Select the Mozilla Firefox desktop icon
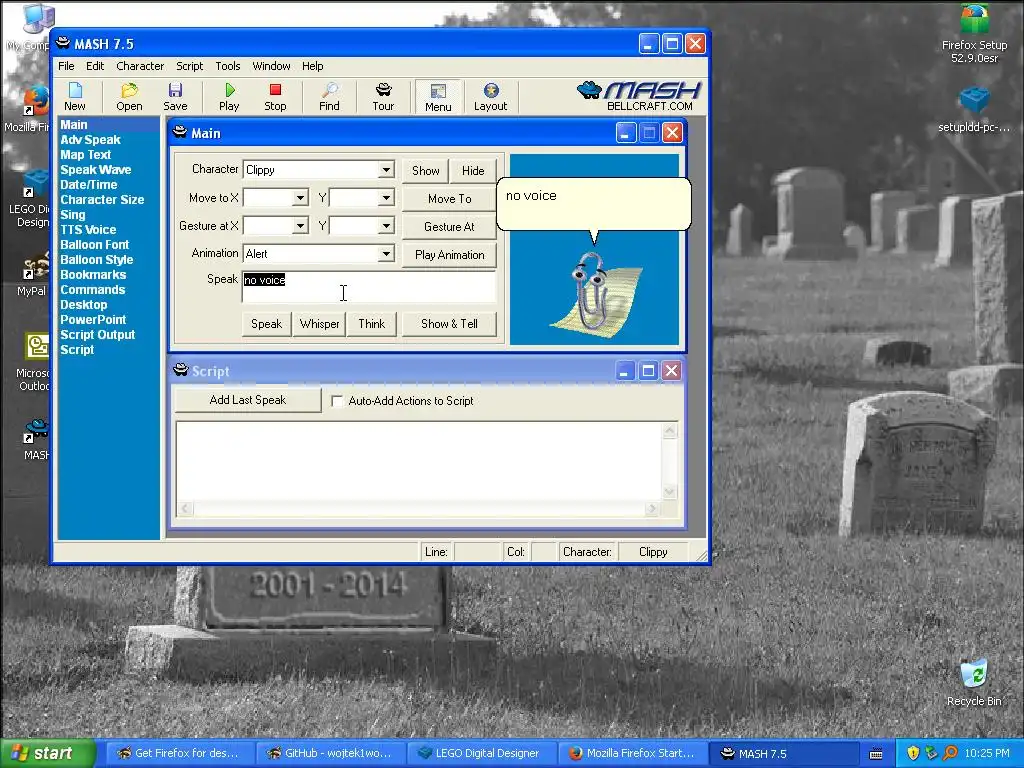1024x768 pixels. coord(31,108)
